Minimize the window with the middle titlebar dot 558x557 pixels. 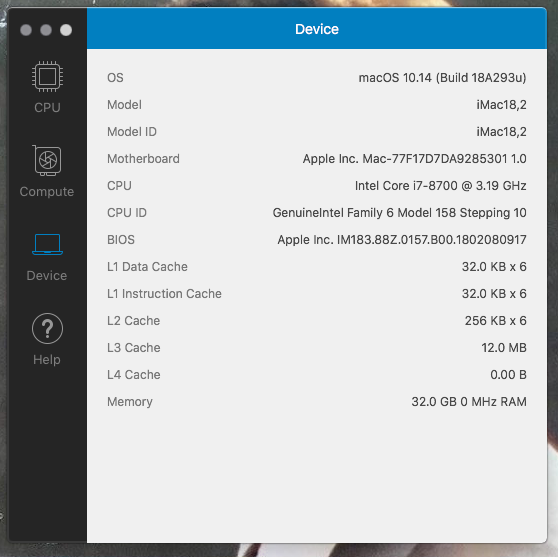click(46, 30)
